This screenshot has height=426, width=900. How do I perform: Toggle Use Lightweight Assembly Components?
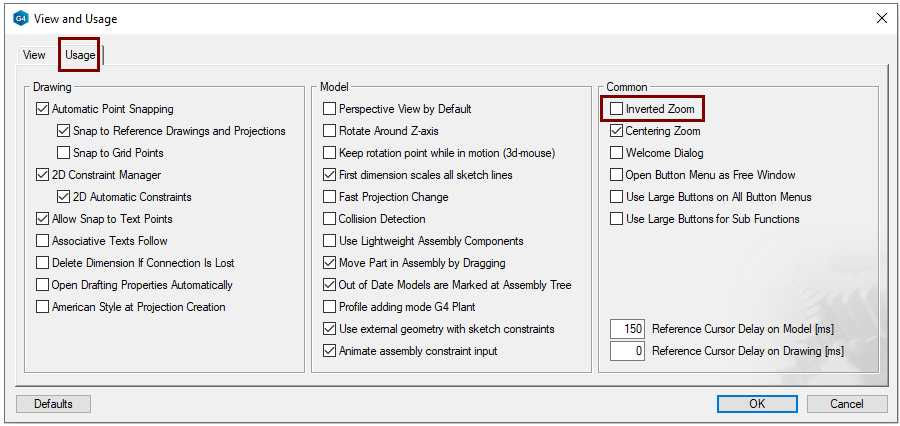coord(330,241)
